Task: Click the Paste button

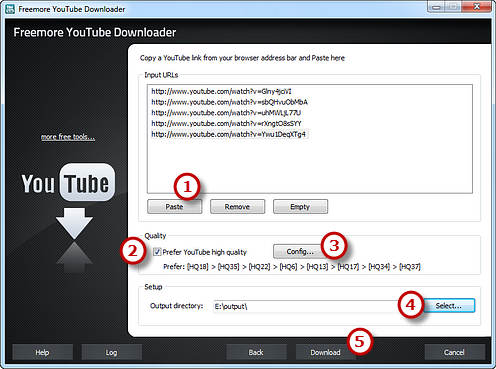Action: tap(174, 207)
